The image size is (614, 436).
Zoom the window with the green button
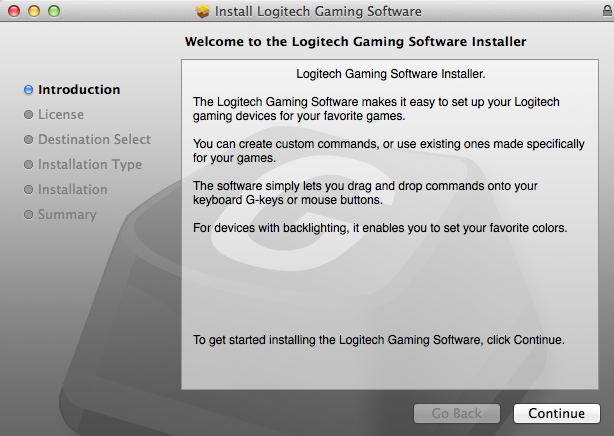pyautogui.click(x=53, y=12)
